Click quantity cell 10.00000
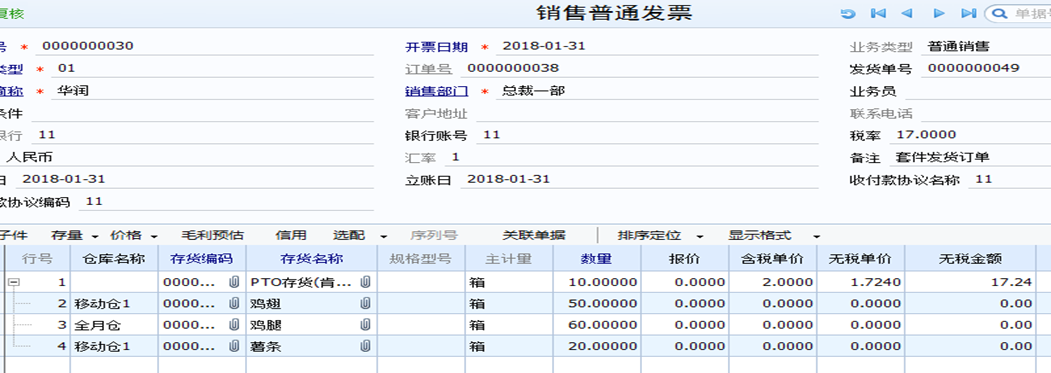 click(x=597, y=282)
